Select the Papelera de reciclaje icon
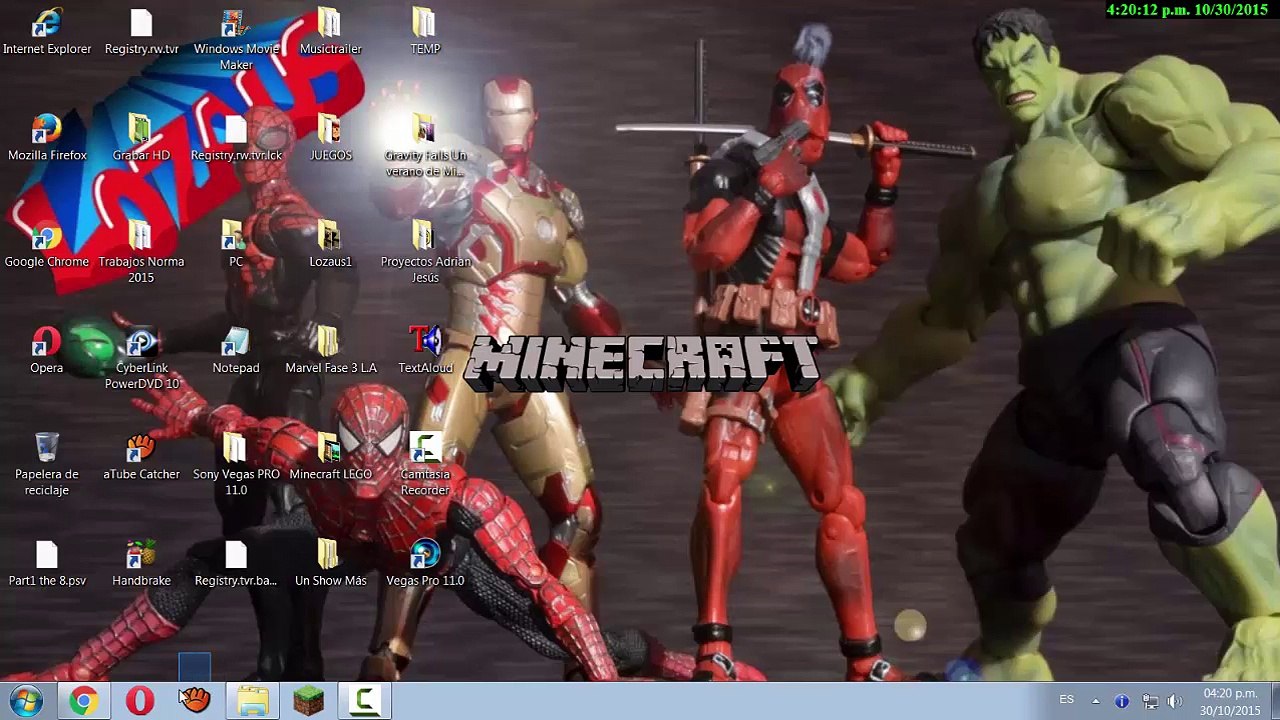This screenshot has height=720, width=1280. coord(47,465)
